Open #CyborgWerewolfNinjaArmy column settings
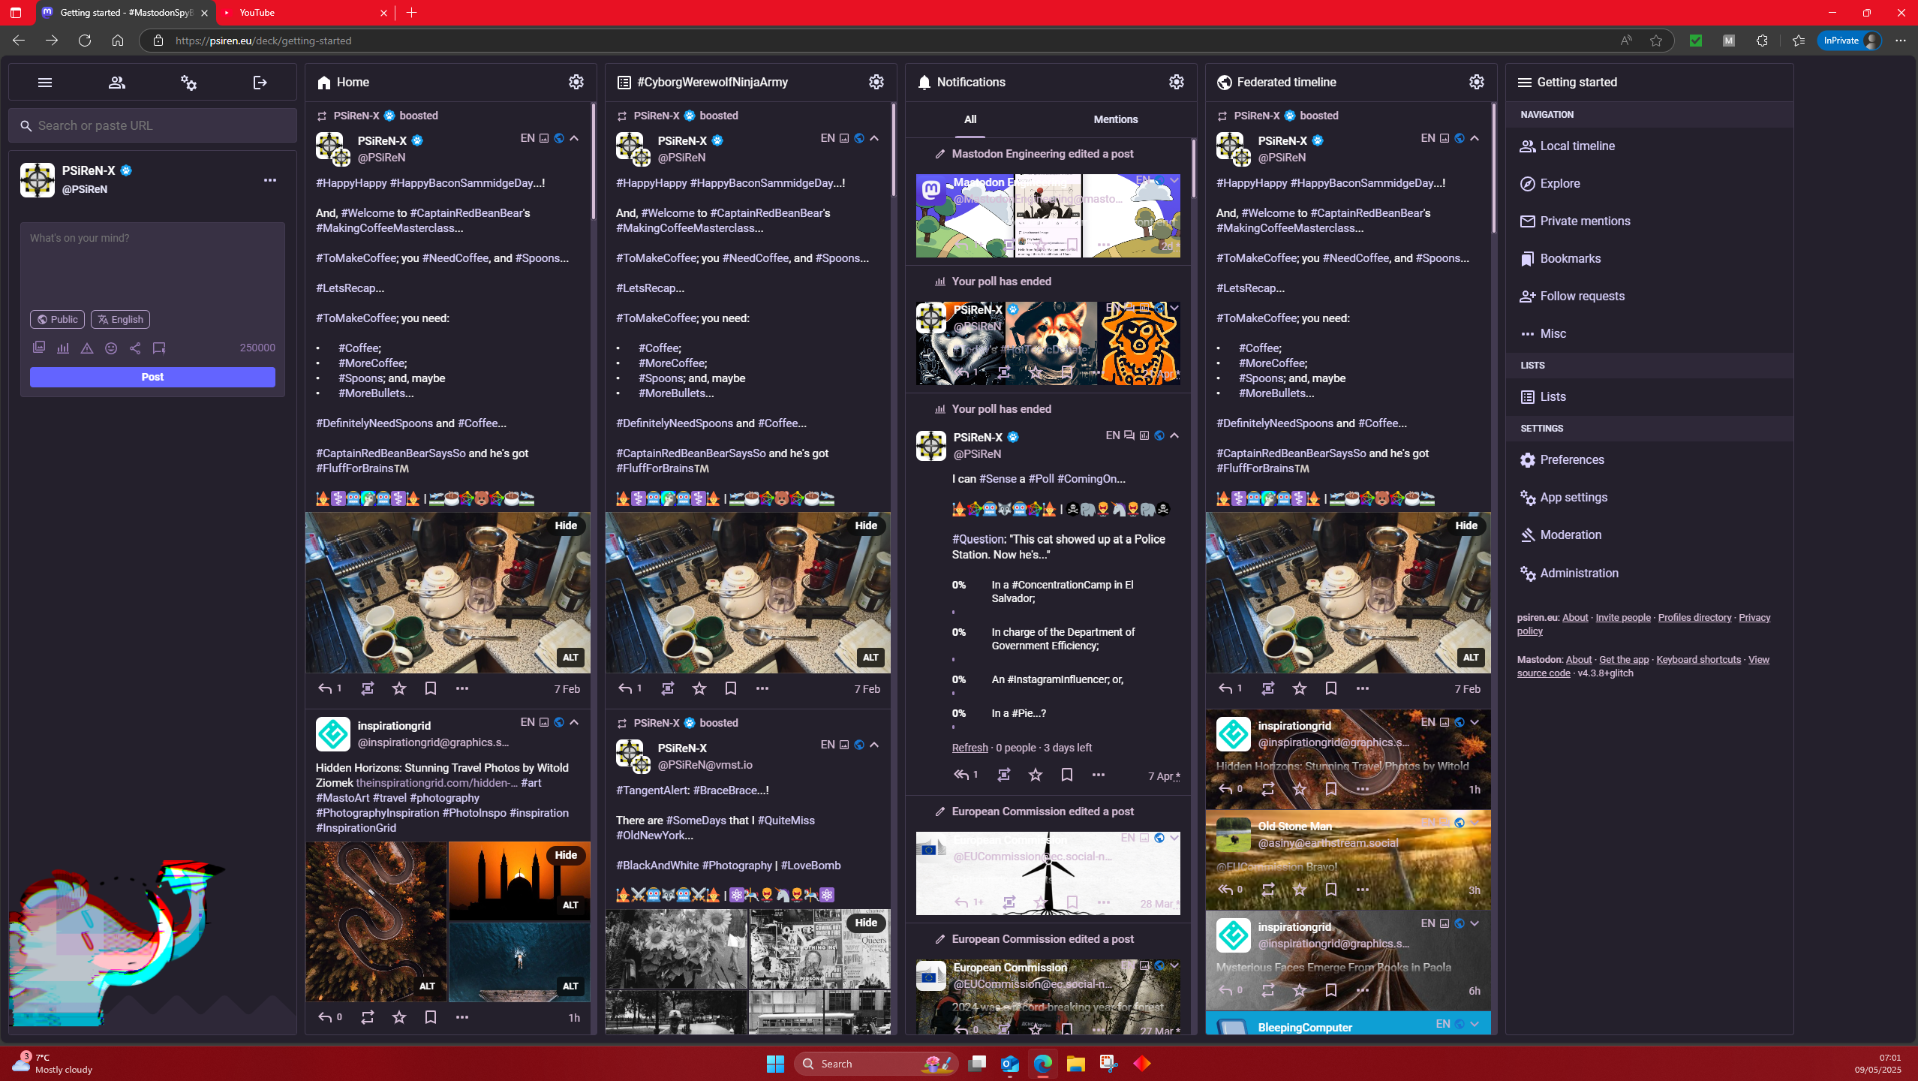1918x1081 pixels. [x=876, y=82]
